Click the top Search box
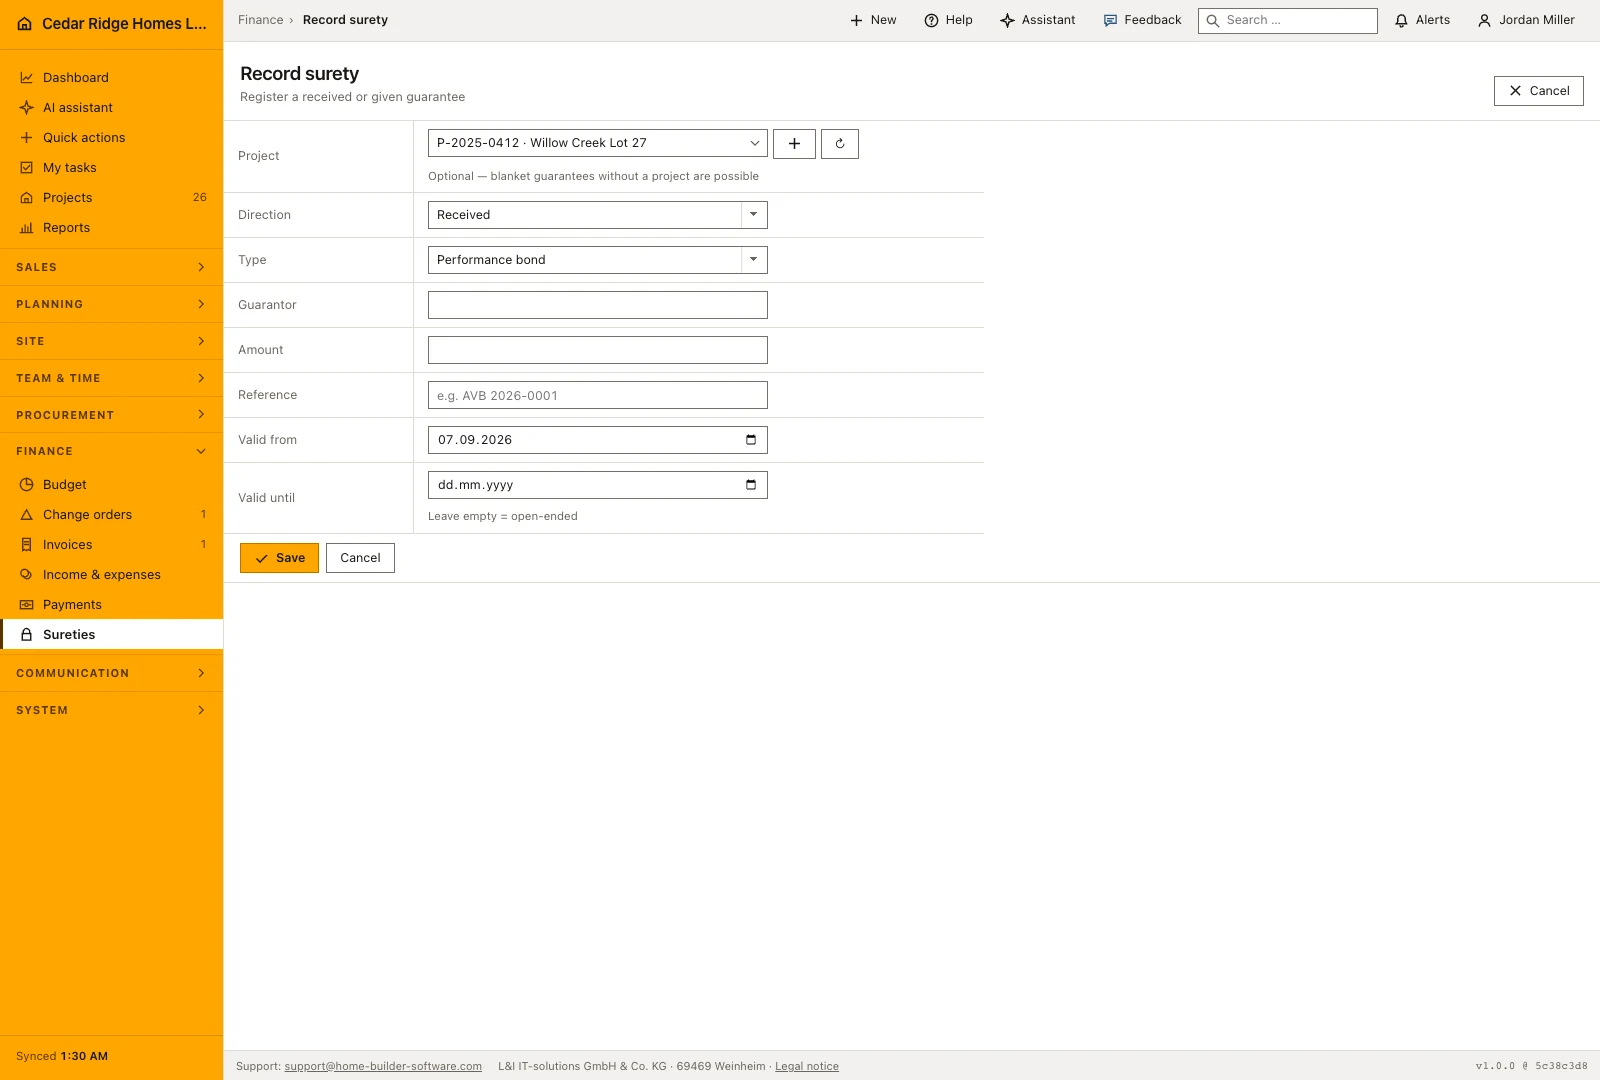This screenshot has height=1080, width=1600. tap(1288, 20)
